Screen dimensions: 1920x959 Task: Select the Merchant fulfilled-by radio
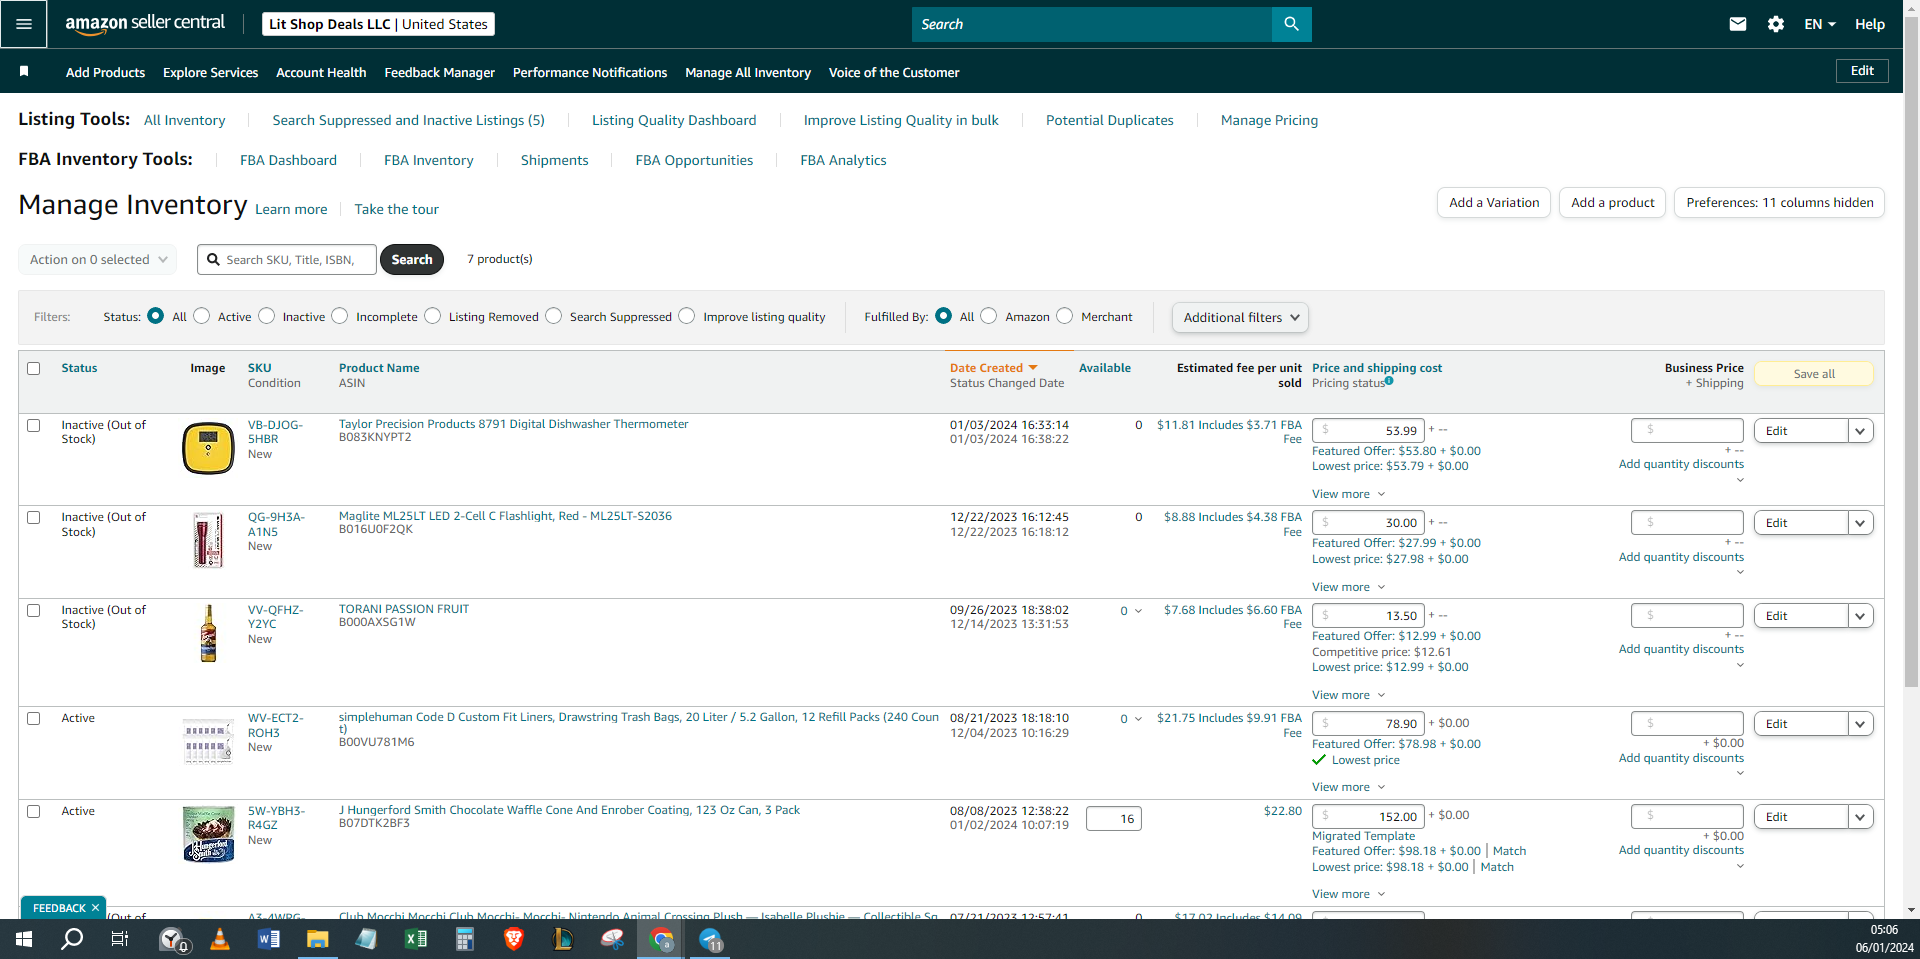click(1065, 316)
